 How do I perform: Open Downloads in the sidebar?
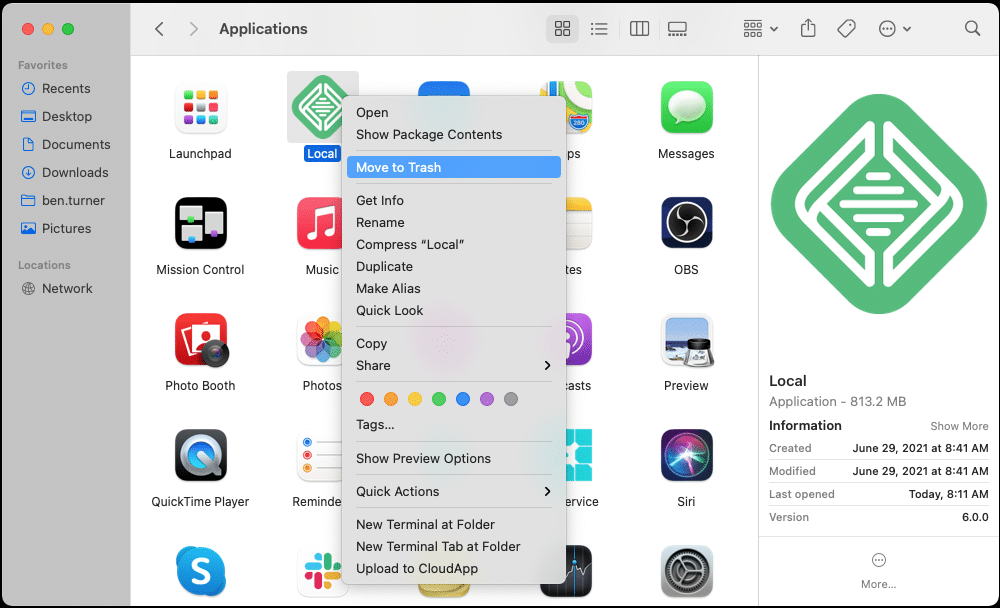pos(74,172)
